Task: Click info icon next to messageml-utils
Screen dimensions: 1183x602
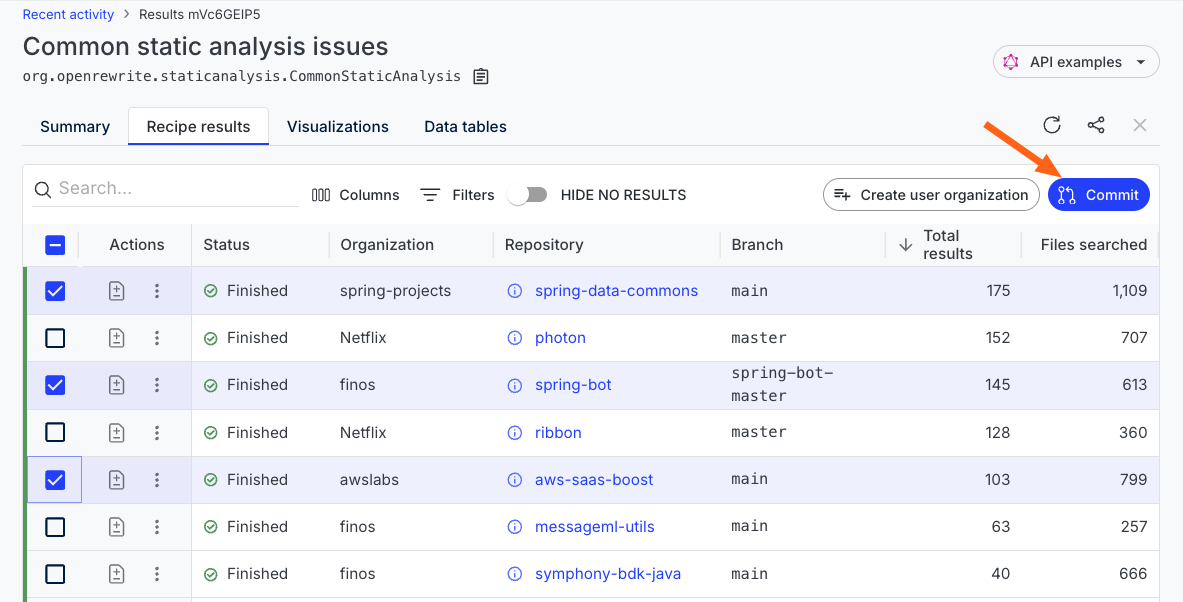Action: pyautogui.click(x=515, y=527)
